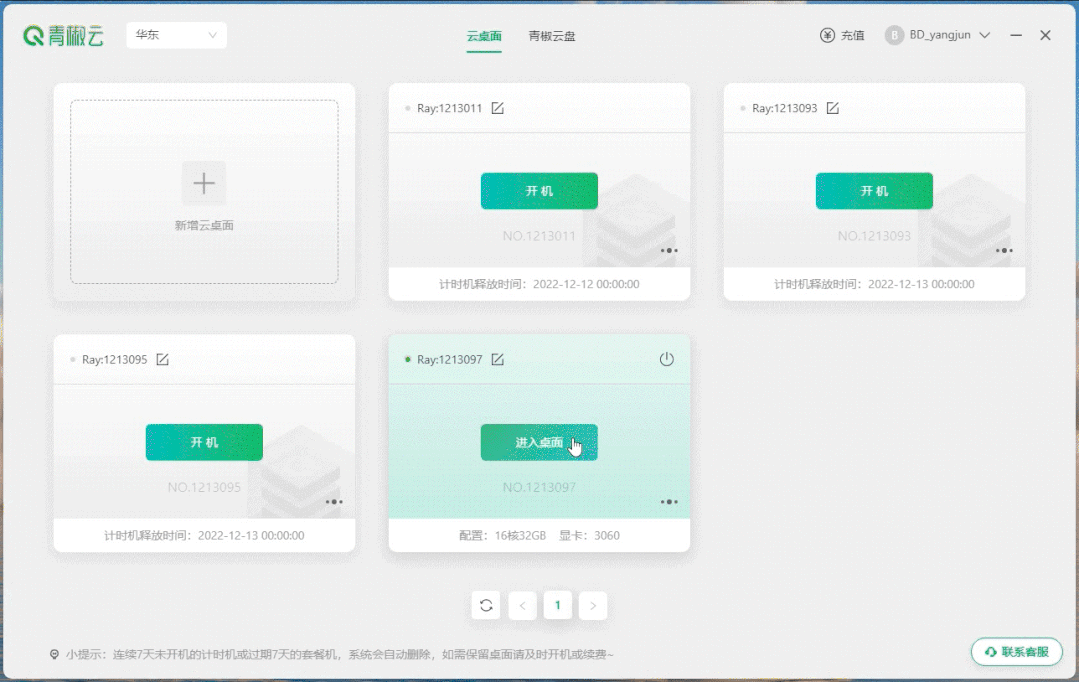
Task: Click the tip icon beside 小提示
Action: pyautogui.click(x=54, y=654)
